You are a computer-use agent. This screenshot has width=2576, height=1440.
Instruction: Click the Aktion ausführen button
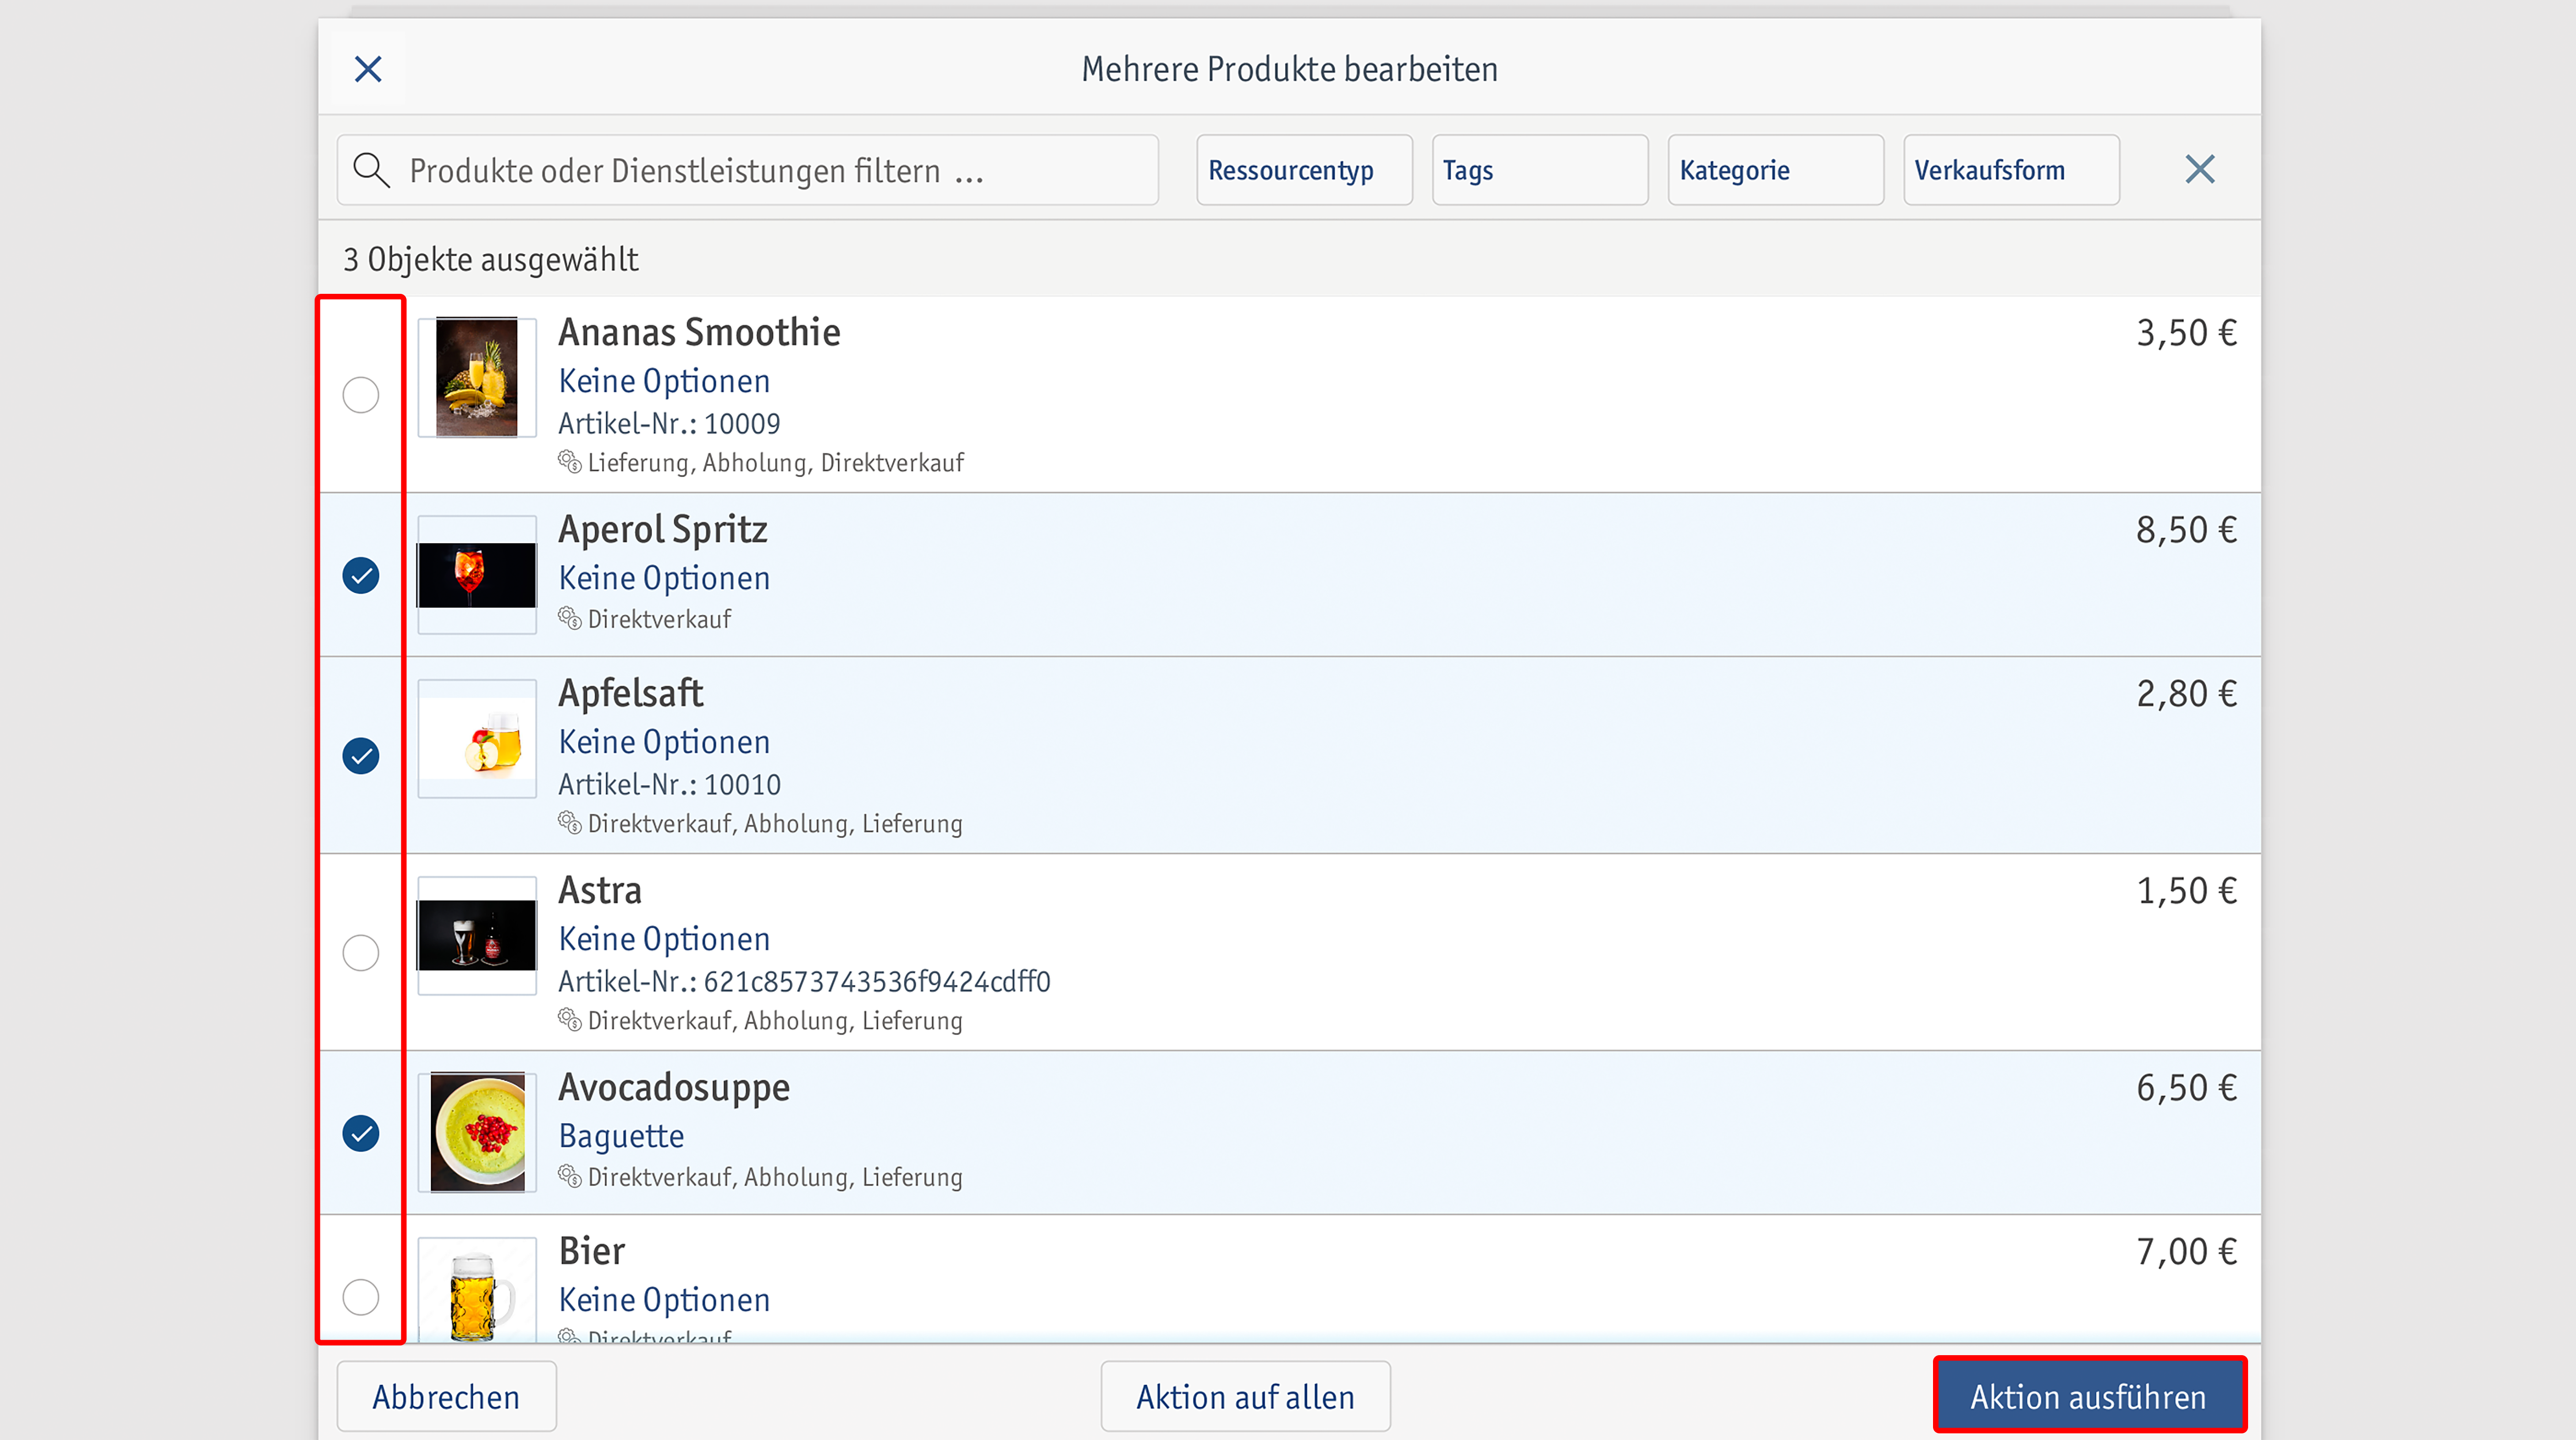[2089, 1396]
